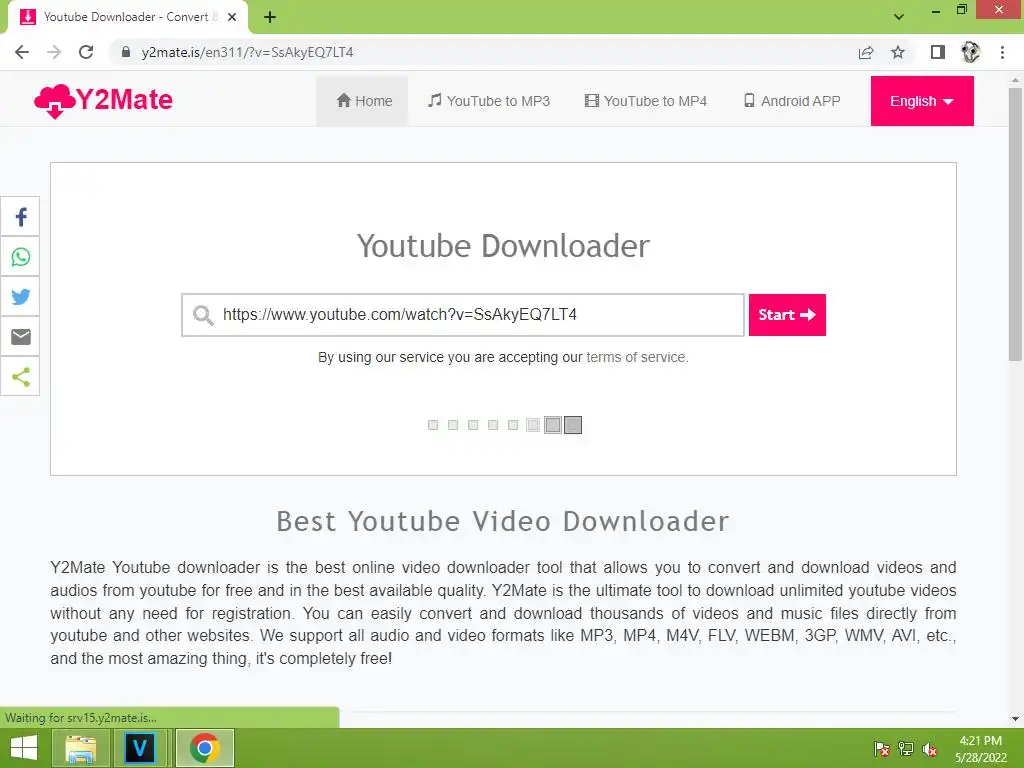Expand the English language dropdown

pos(922,101)
